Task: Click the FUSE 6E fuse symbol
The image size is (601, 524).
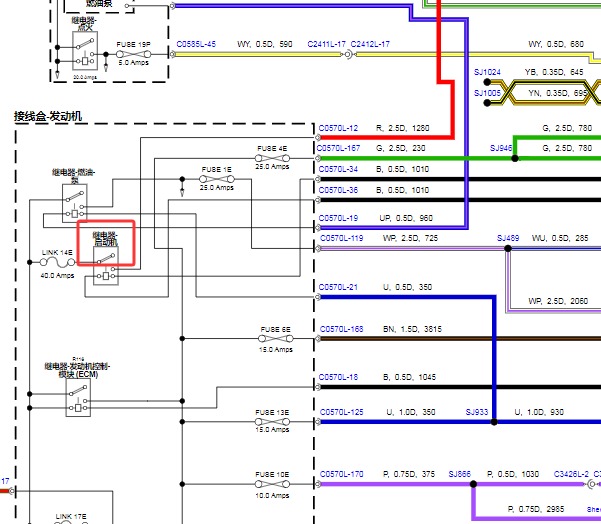Action: point(276,338)
